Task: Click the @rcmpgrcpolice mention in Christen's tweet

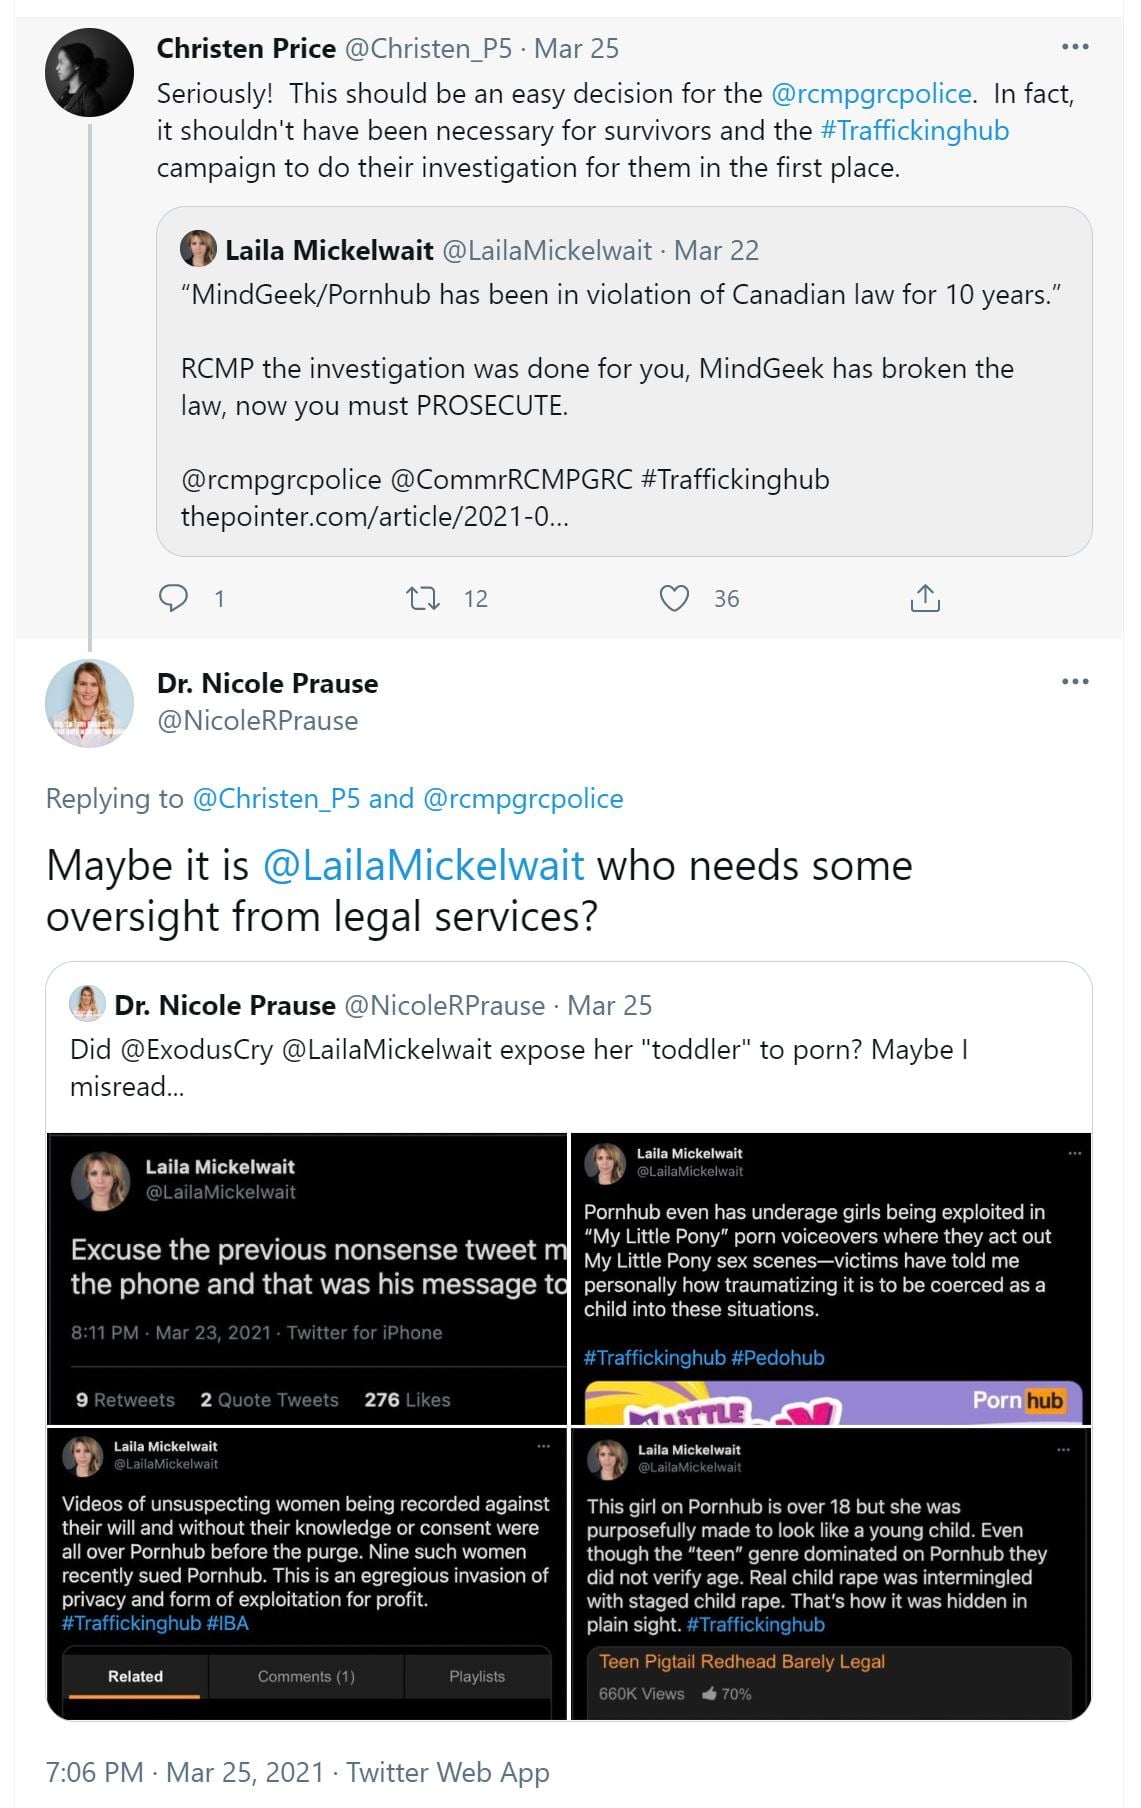Action: pyautogui.click(x=871, y=94)
